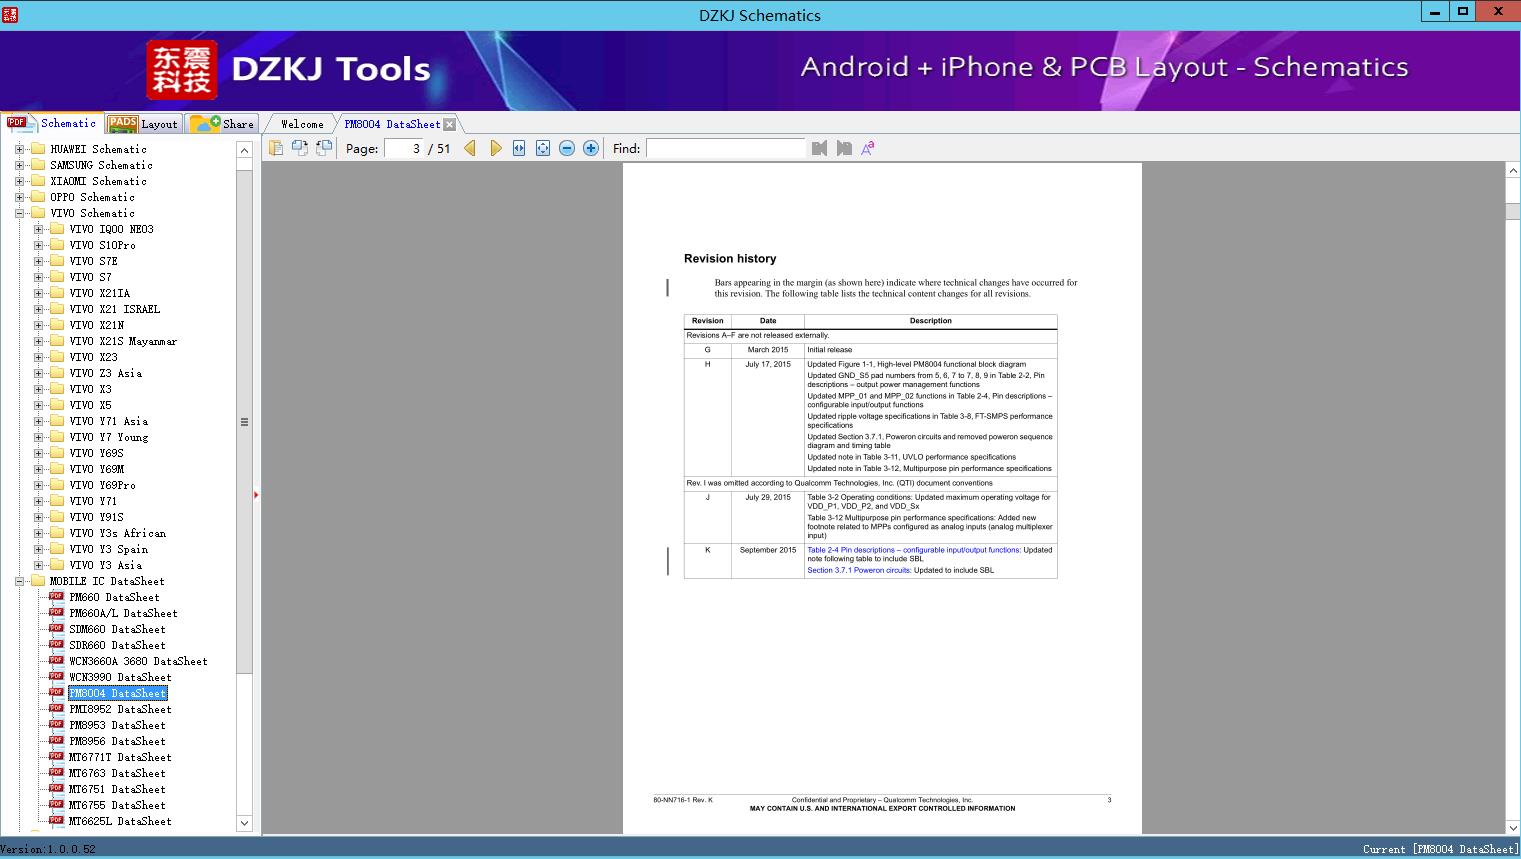Zoom in with the plus icon
This screenshot has height=859, width=1521.
(591, 148)
